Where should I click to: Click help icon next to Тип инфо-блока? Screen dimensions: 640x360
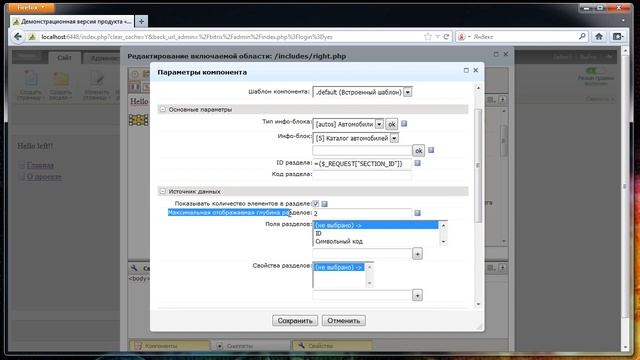404,123
